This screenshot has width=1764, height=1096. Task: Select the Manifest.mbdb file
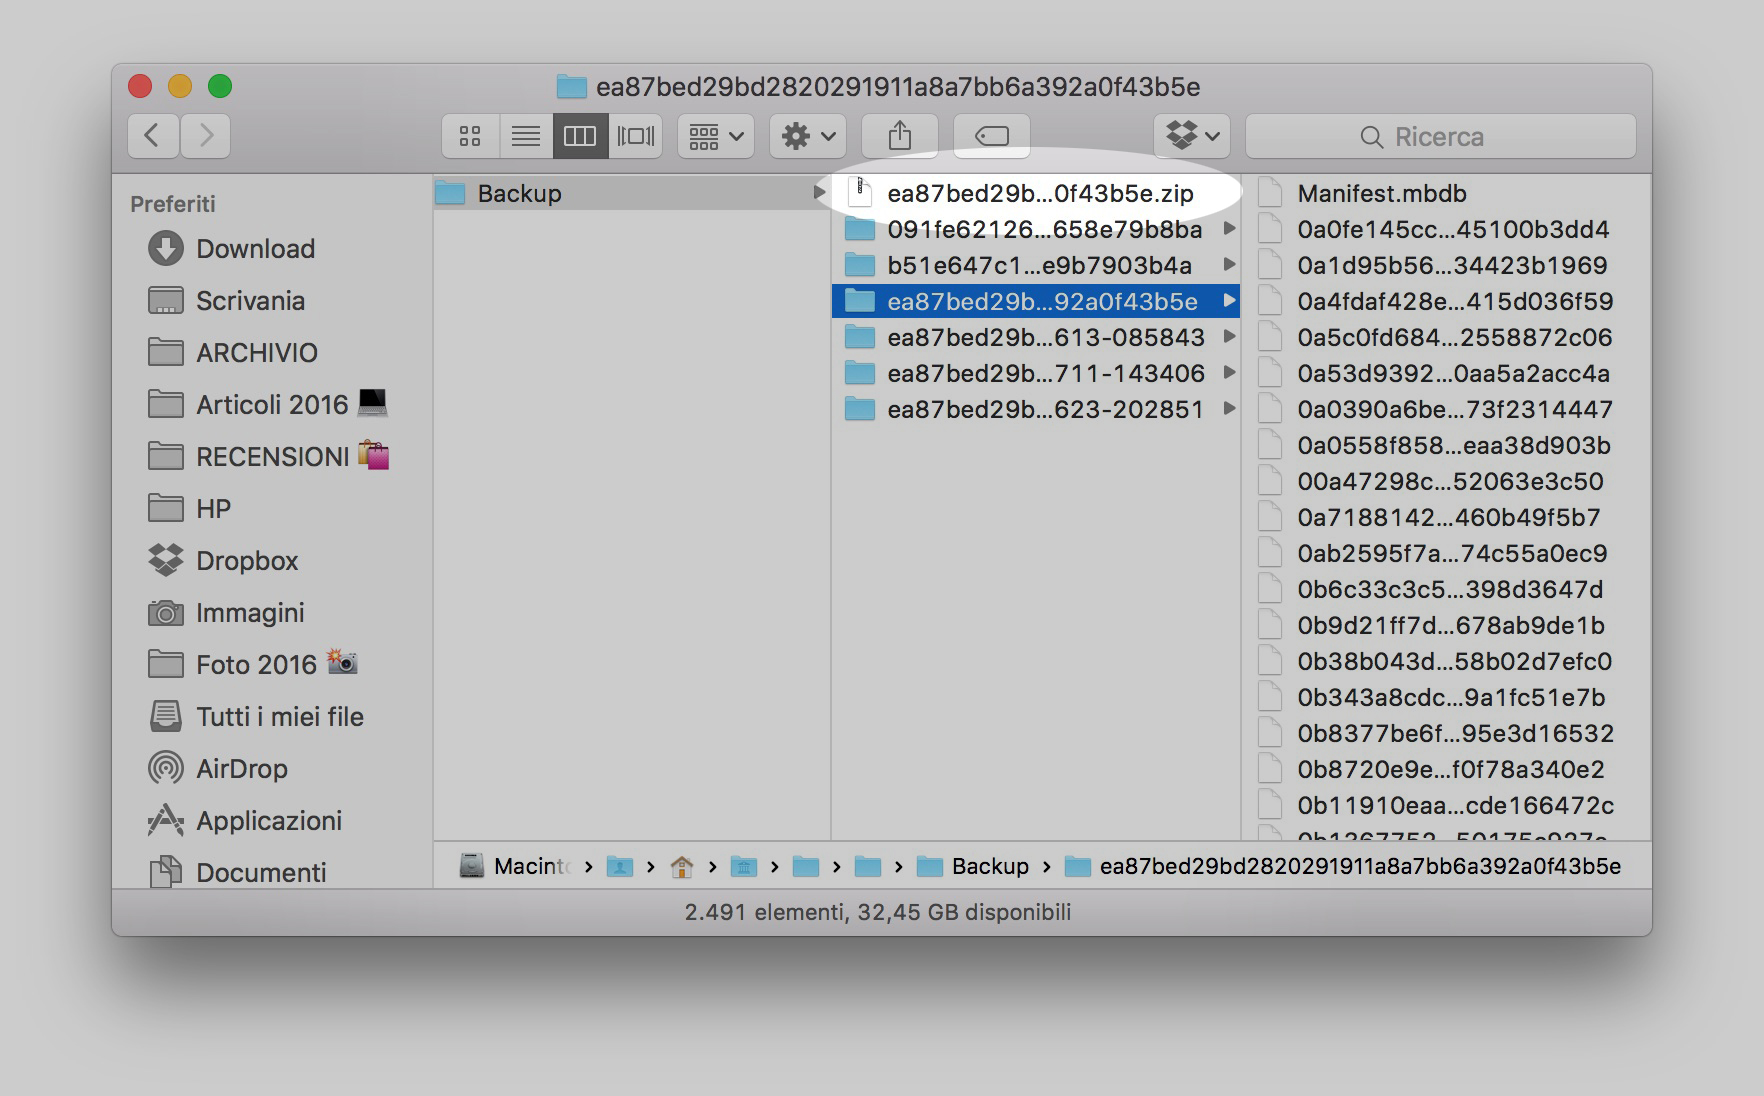(x=1446, y=193)
